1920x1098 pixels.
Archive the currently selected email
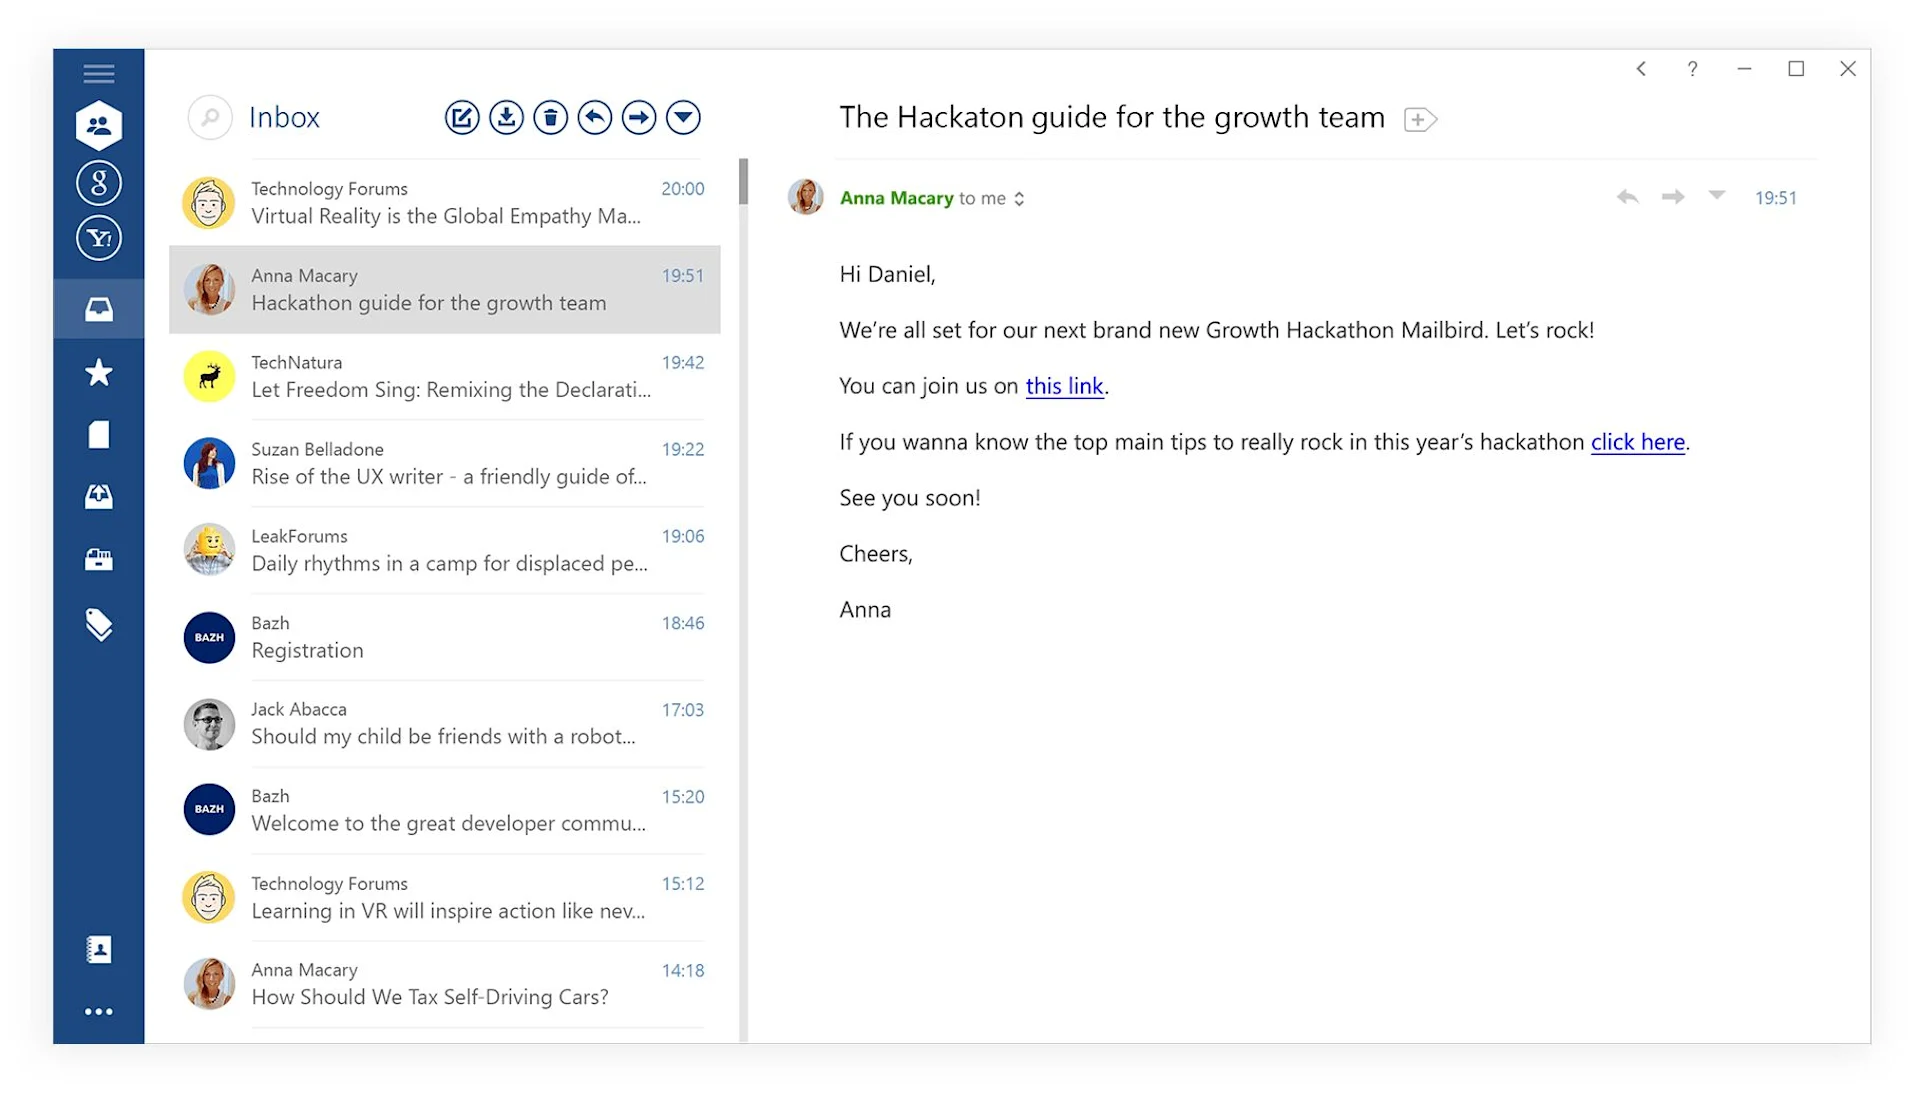pos(506,117)
